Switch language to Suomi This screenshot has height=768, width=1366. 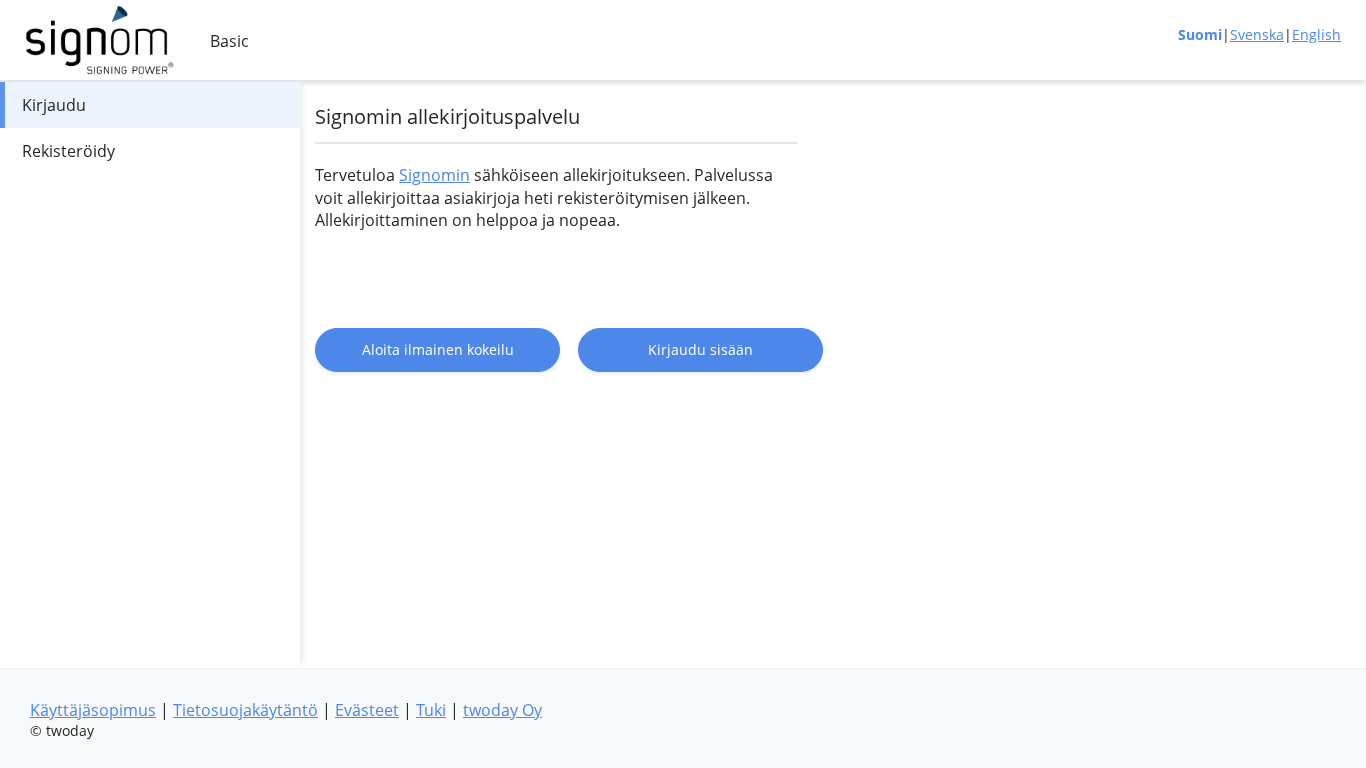(x=1199, y=35)
